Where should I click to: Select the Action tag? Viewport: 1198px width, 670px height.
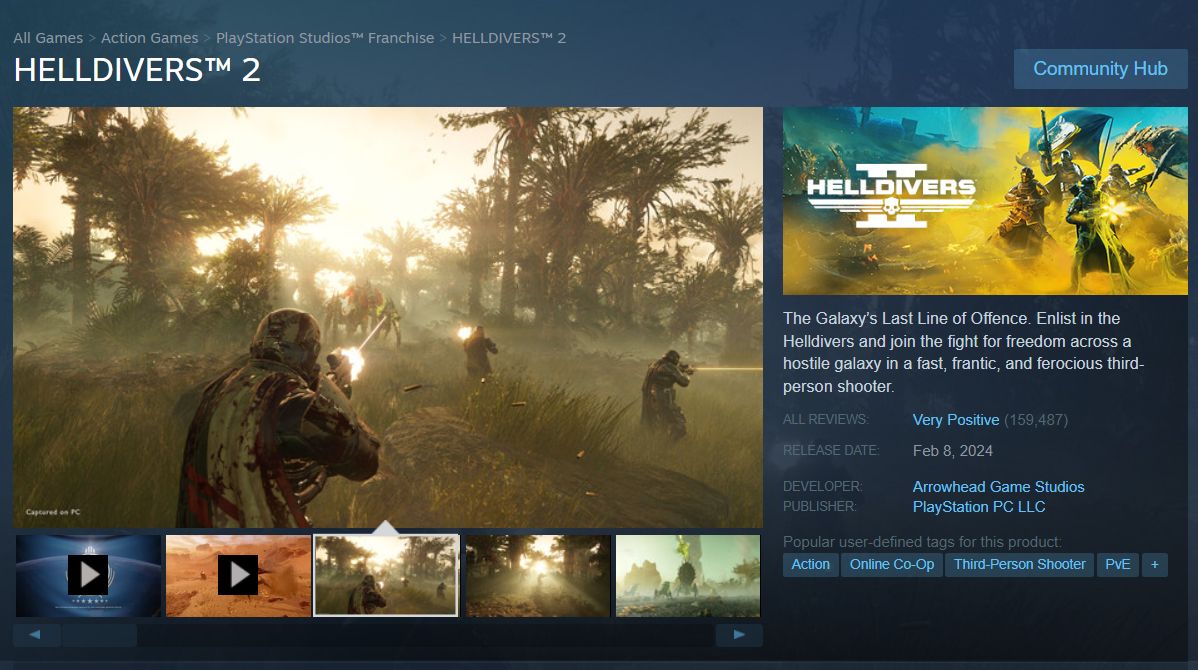(x=810, y=564)
